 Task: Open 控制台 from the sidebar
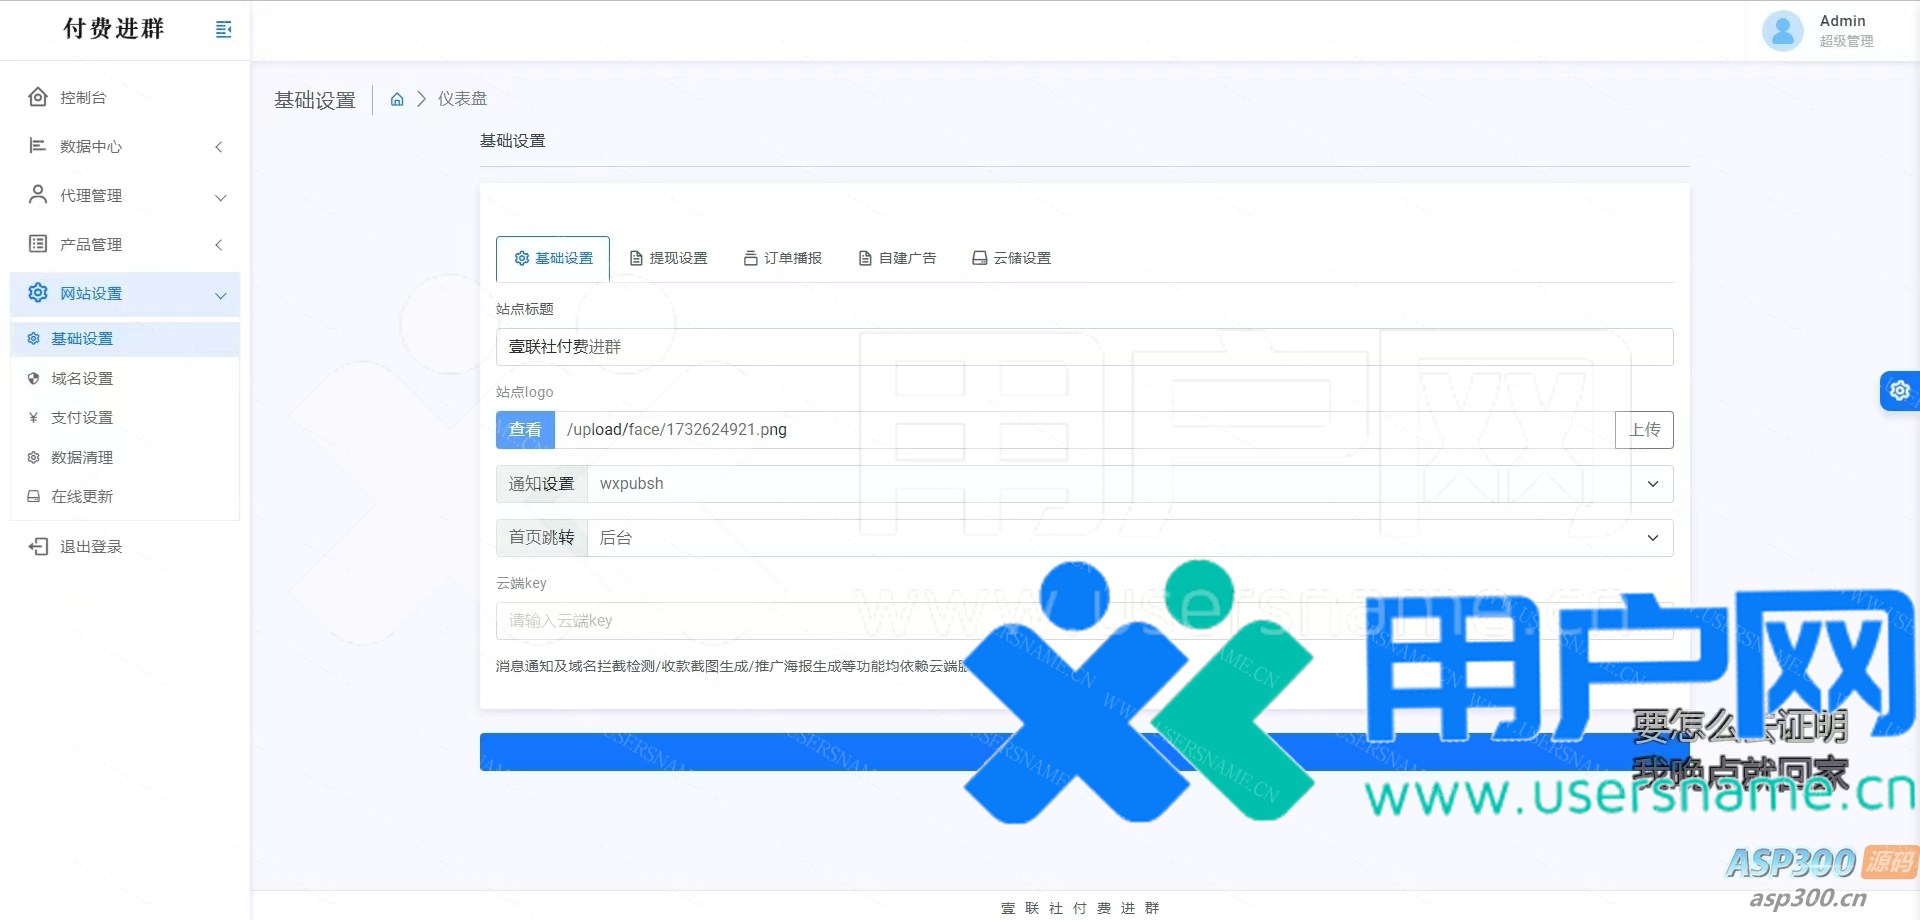coord(83,97)
